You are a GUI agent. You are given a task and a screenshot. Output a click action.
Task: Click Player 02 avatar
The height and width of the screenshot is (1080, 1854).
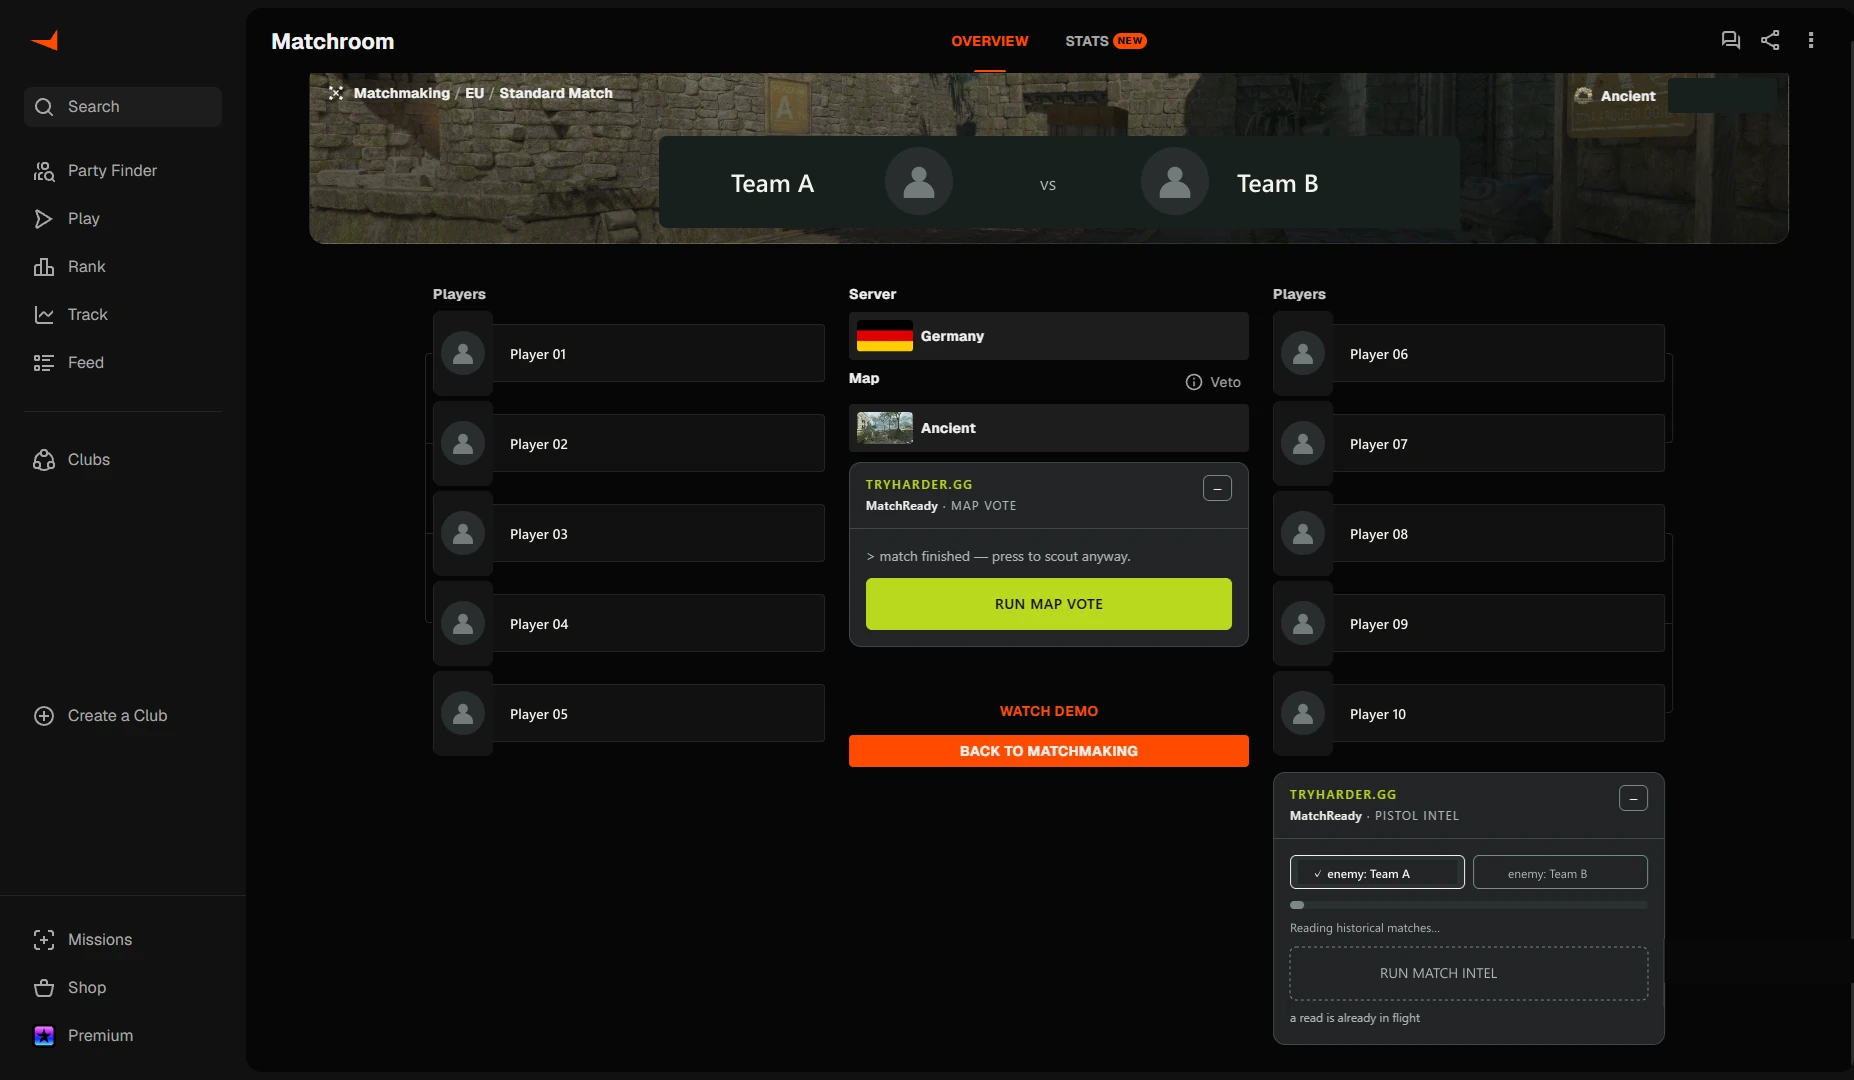[463, 443]
